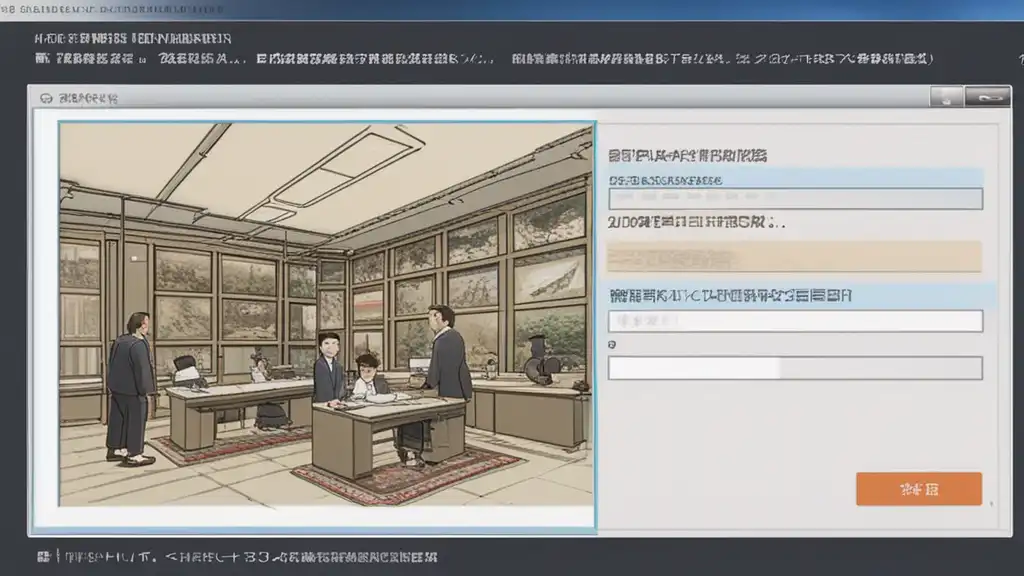The width and height of the screenshot is (1024, 576).
Task: Click the small icon in the bottom status line
Action: 44,556
